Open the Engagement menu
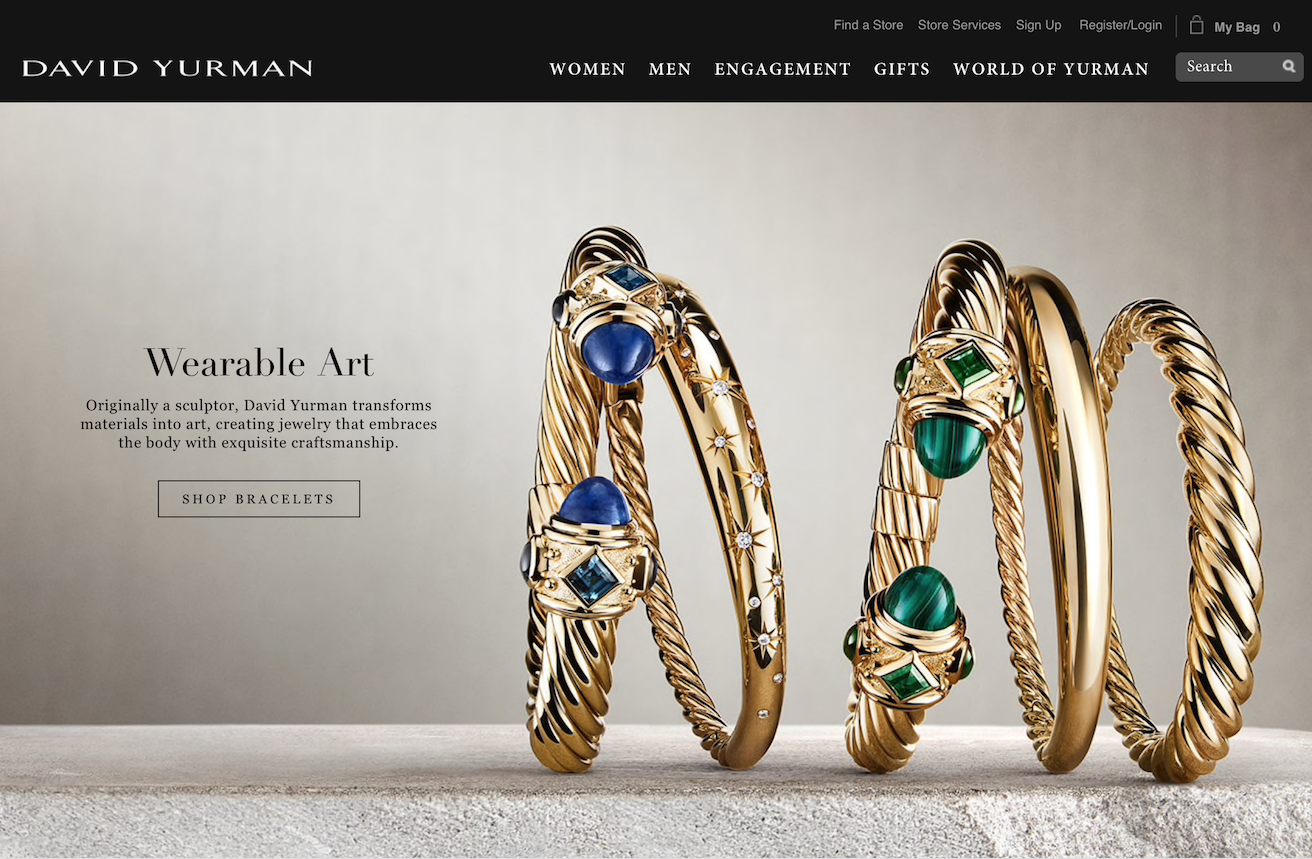 [x=782, y=69]
